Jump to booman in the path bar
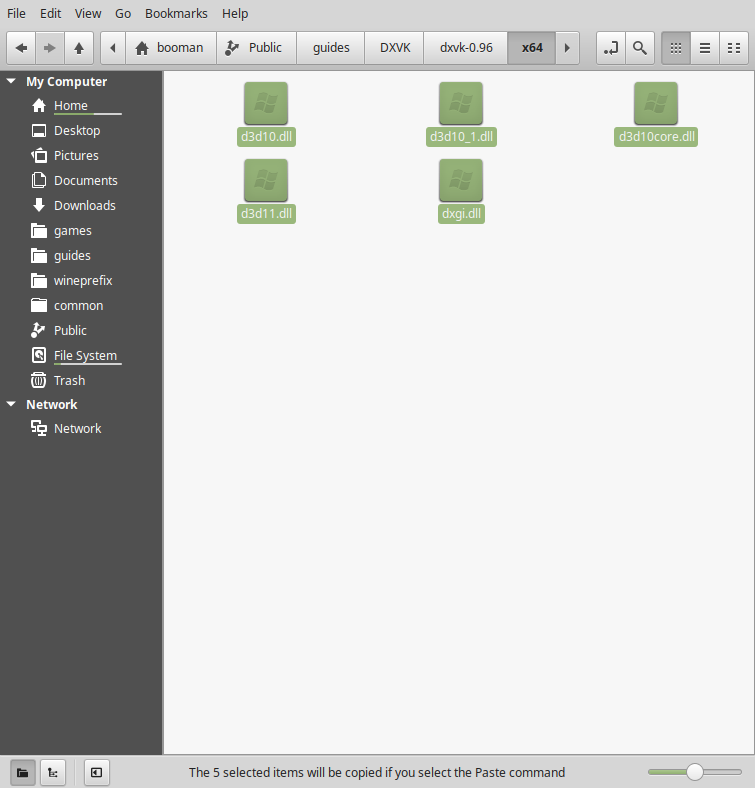Screen dimensions: 755x788 [x=171, y=48]
